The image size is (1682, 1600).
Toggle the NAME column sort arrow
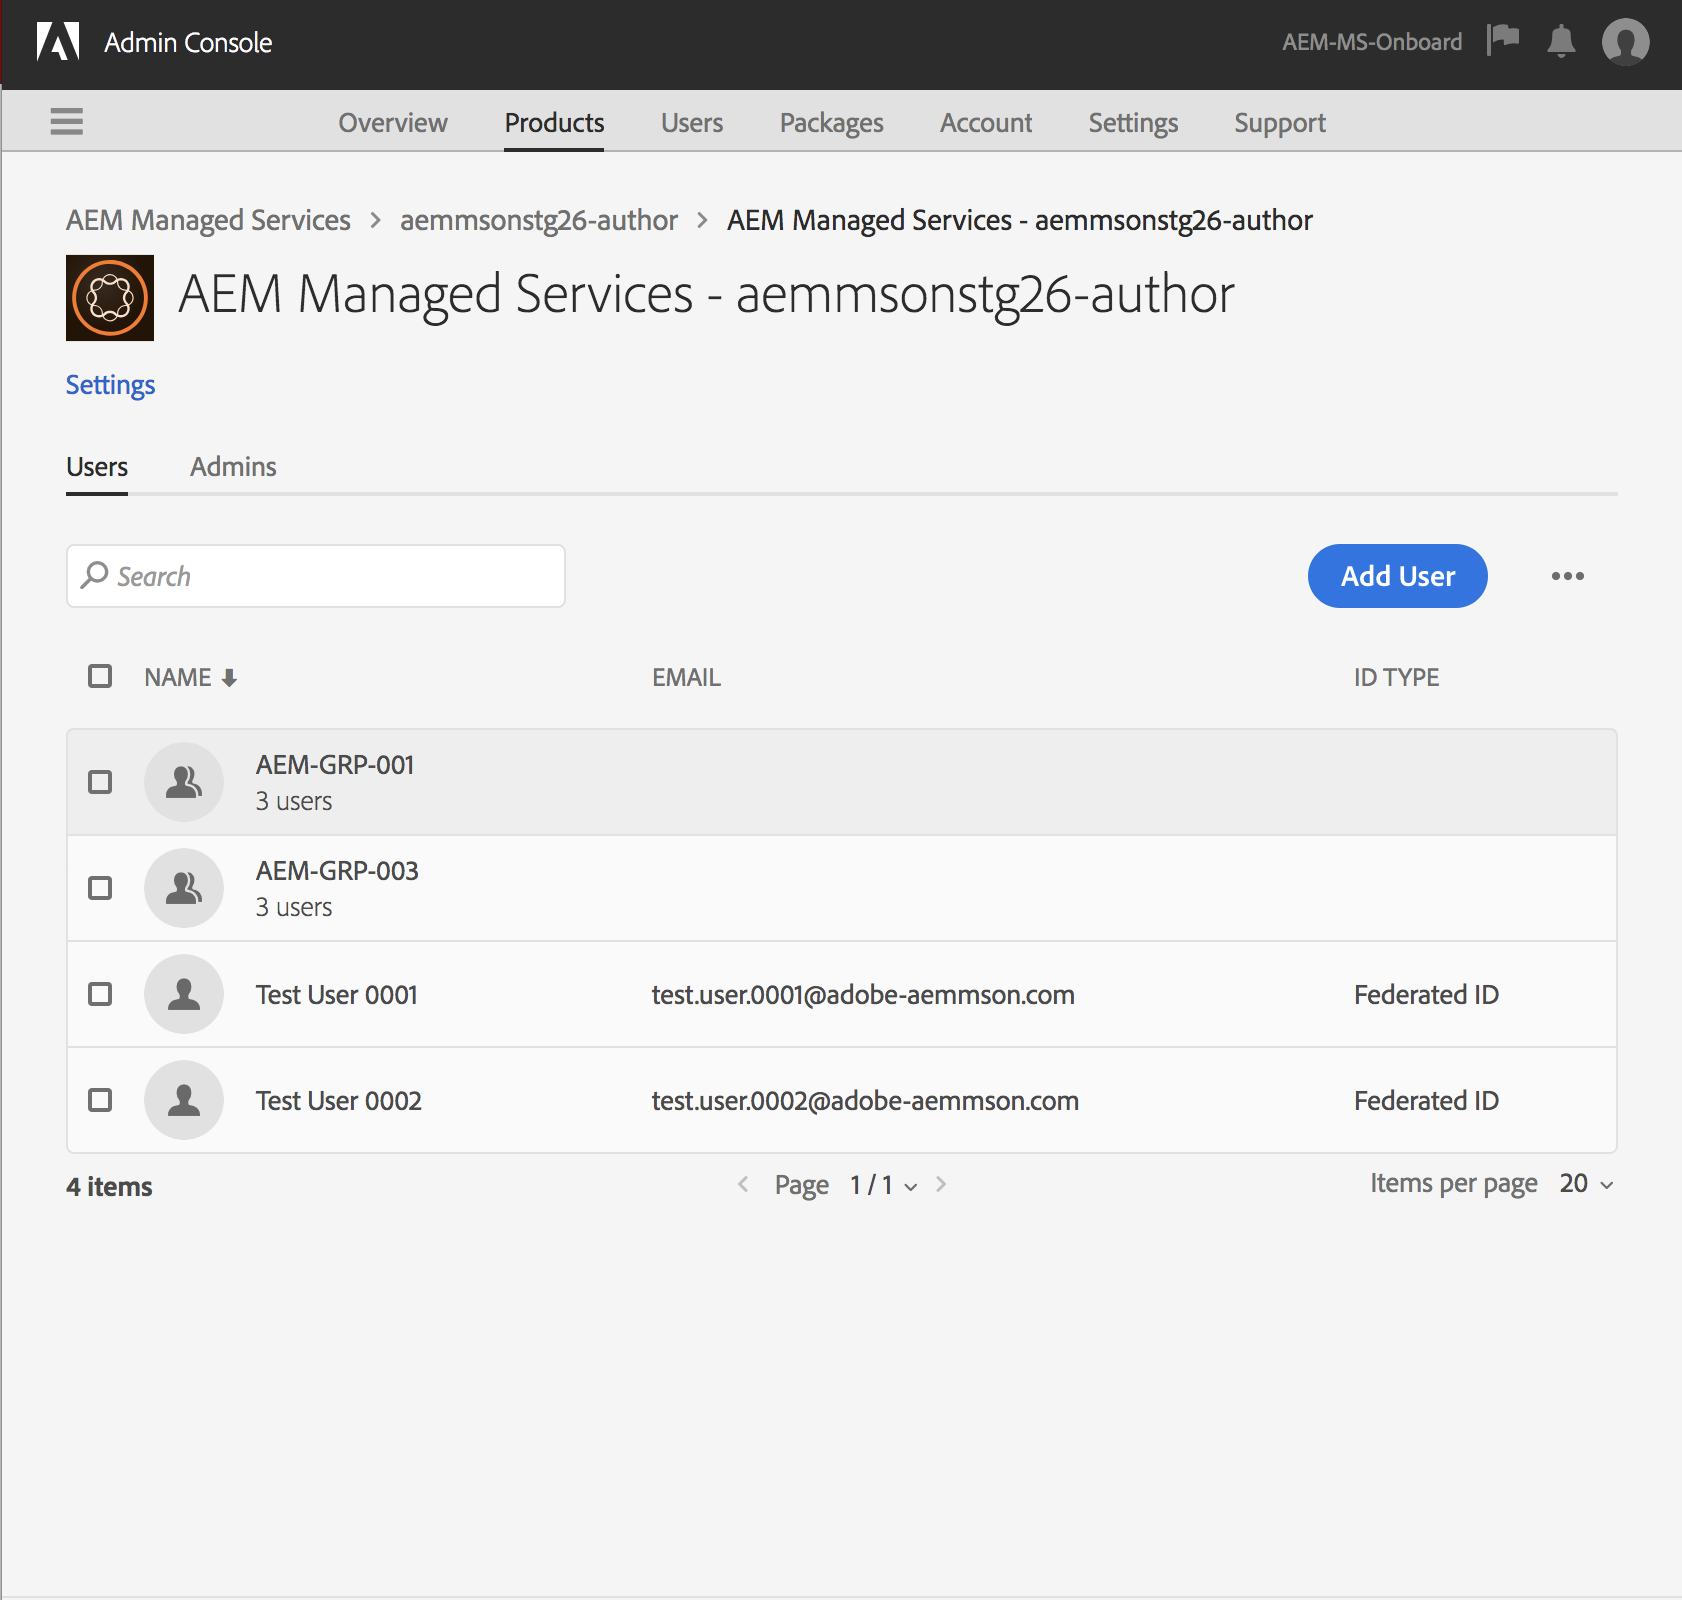tap(230, 677)
